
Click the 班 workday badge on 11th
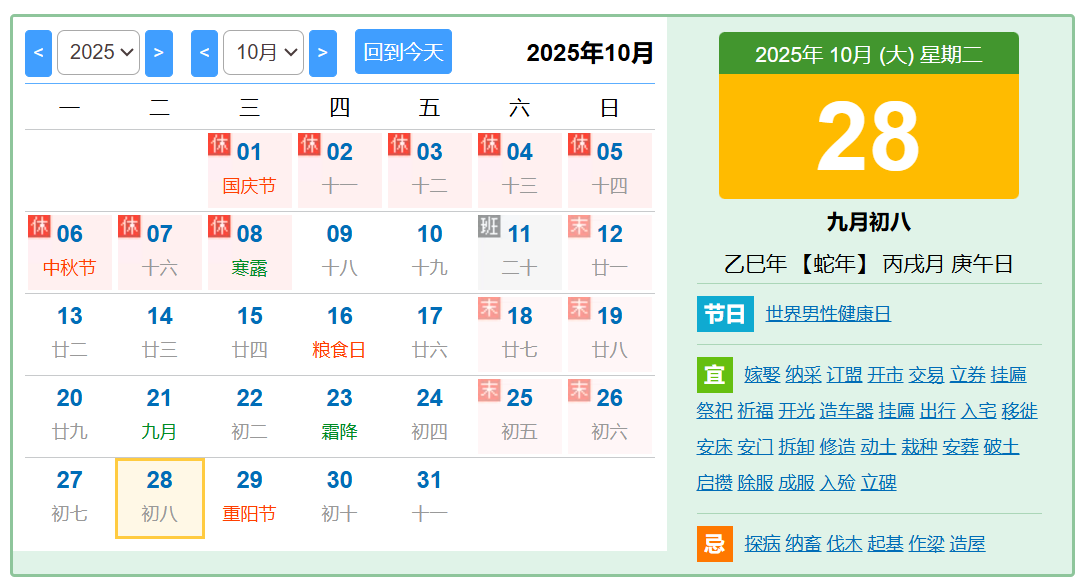coord(489,226)
